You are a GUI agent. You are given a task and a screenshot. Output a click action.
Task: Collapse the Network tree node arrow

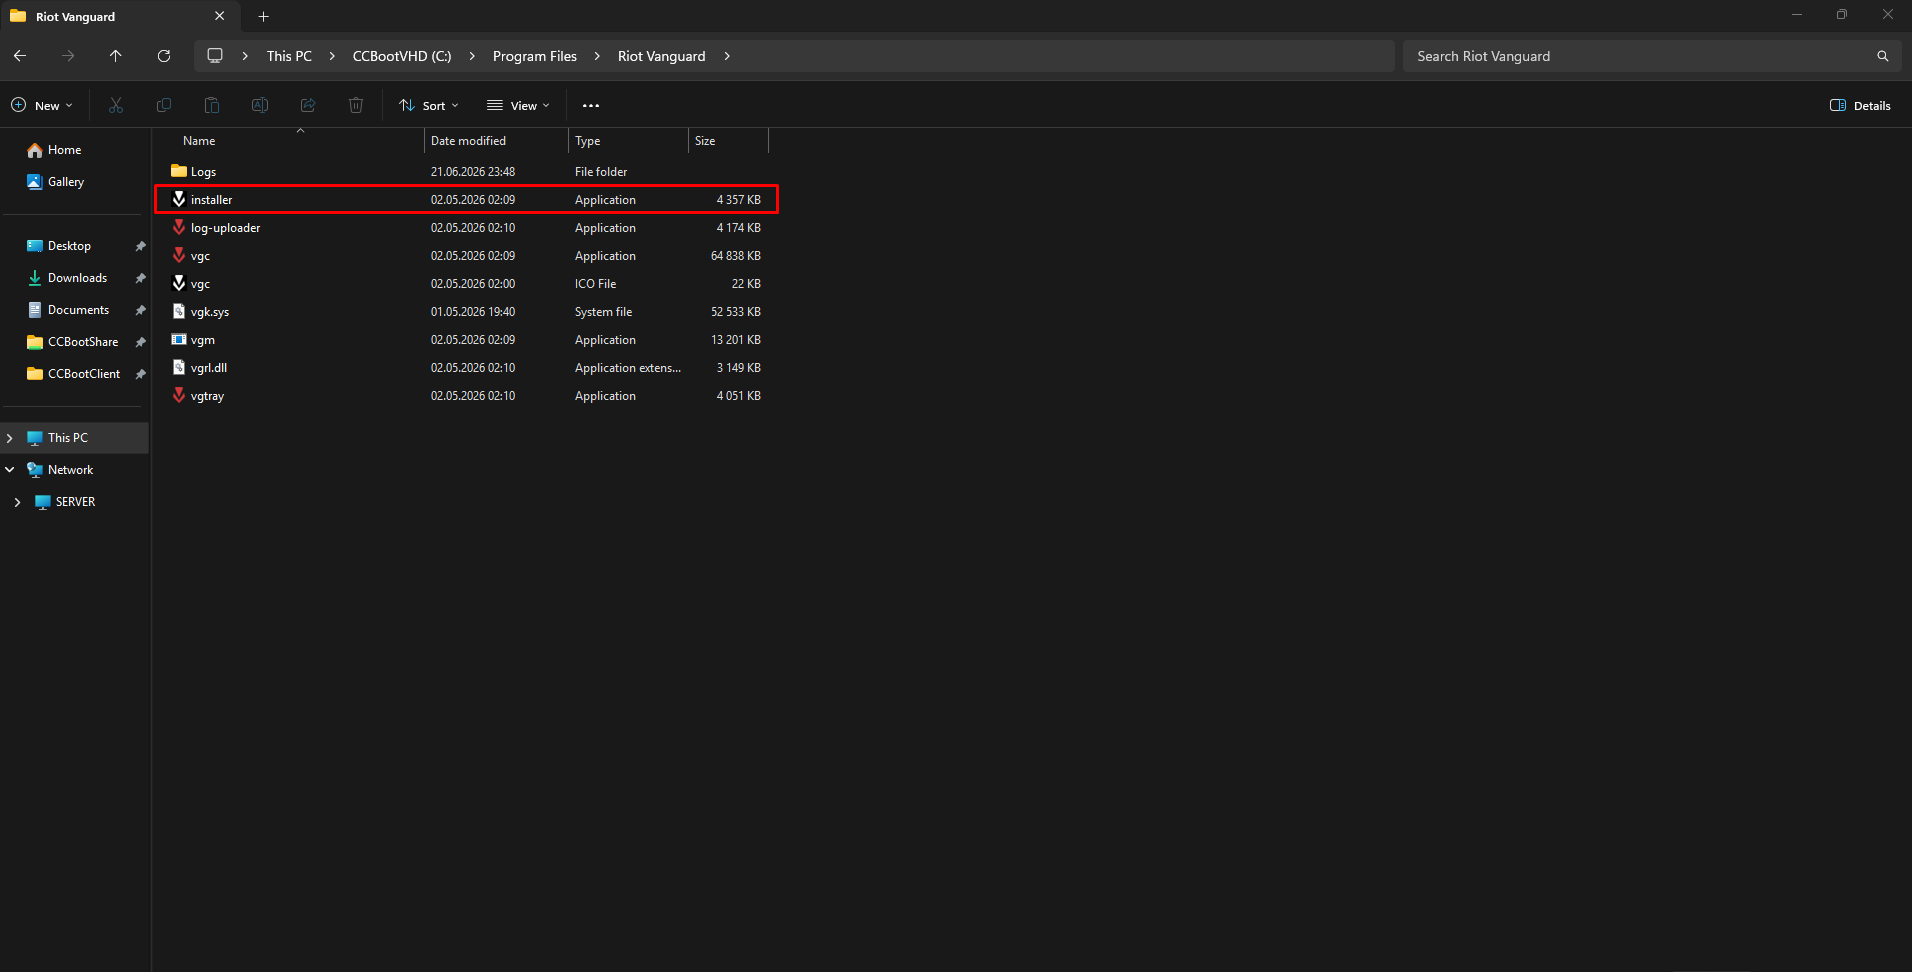click(x=10, y=470)
